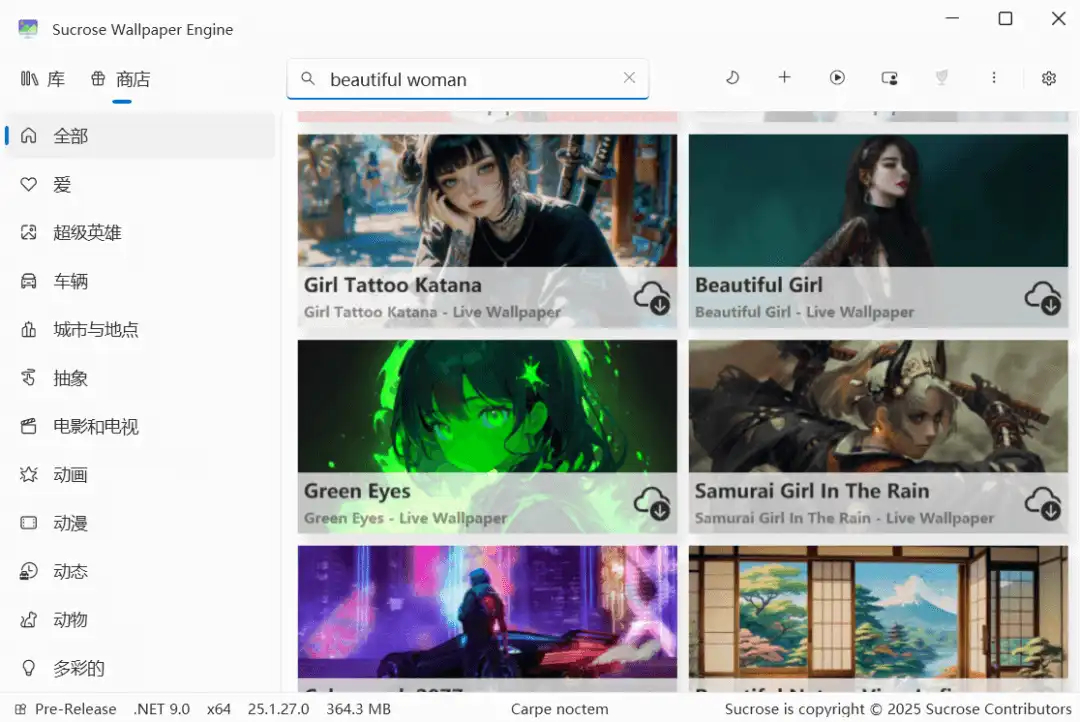Click the "364.3 MB" memory usage text
This screenshot has height=722, width=1080.
(358, 709)
